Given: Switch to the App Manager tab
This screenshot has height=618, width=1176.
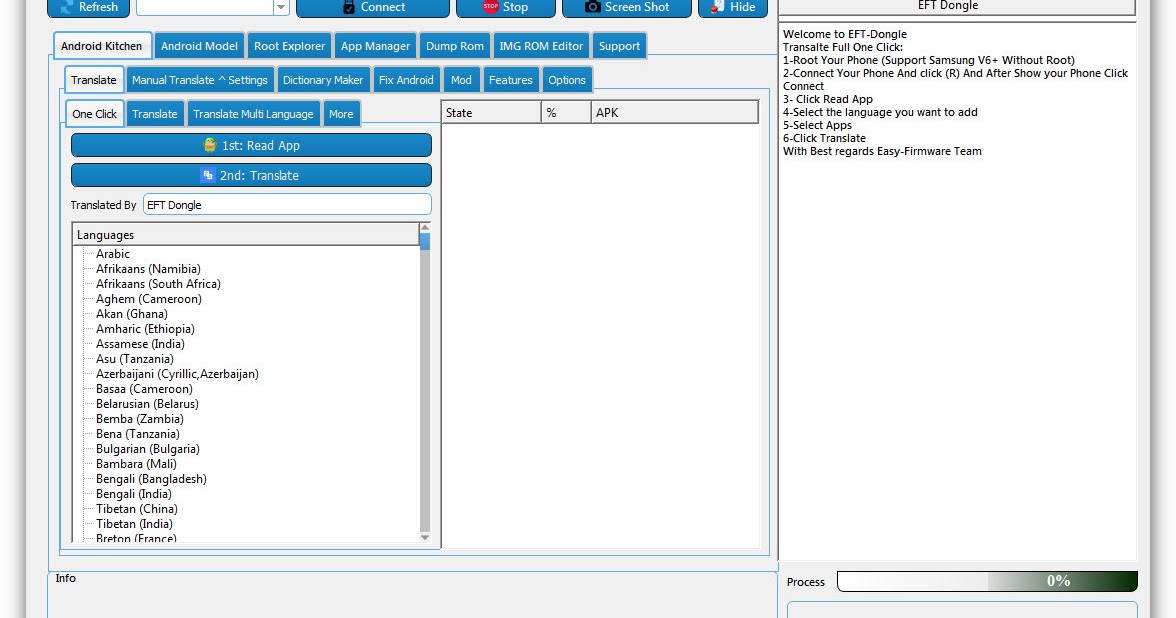Looking at the screenshot, I should tap(375, 46).
